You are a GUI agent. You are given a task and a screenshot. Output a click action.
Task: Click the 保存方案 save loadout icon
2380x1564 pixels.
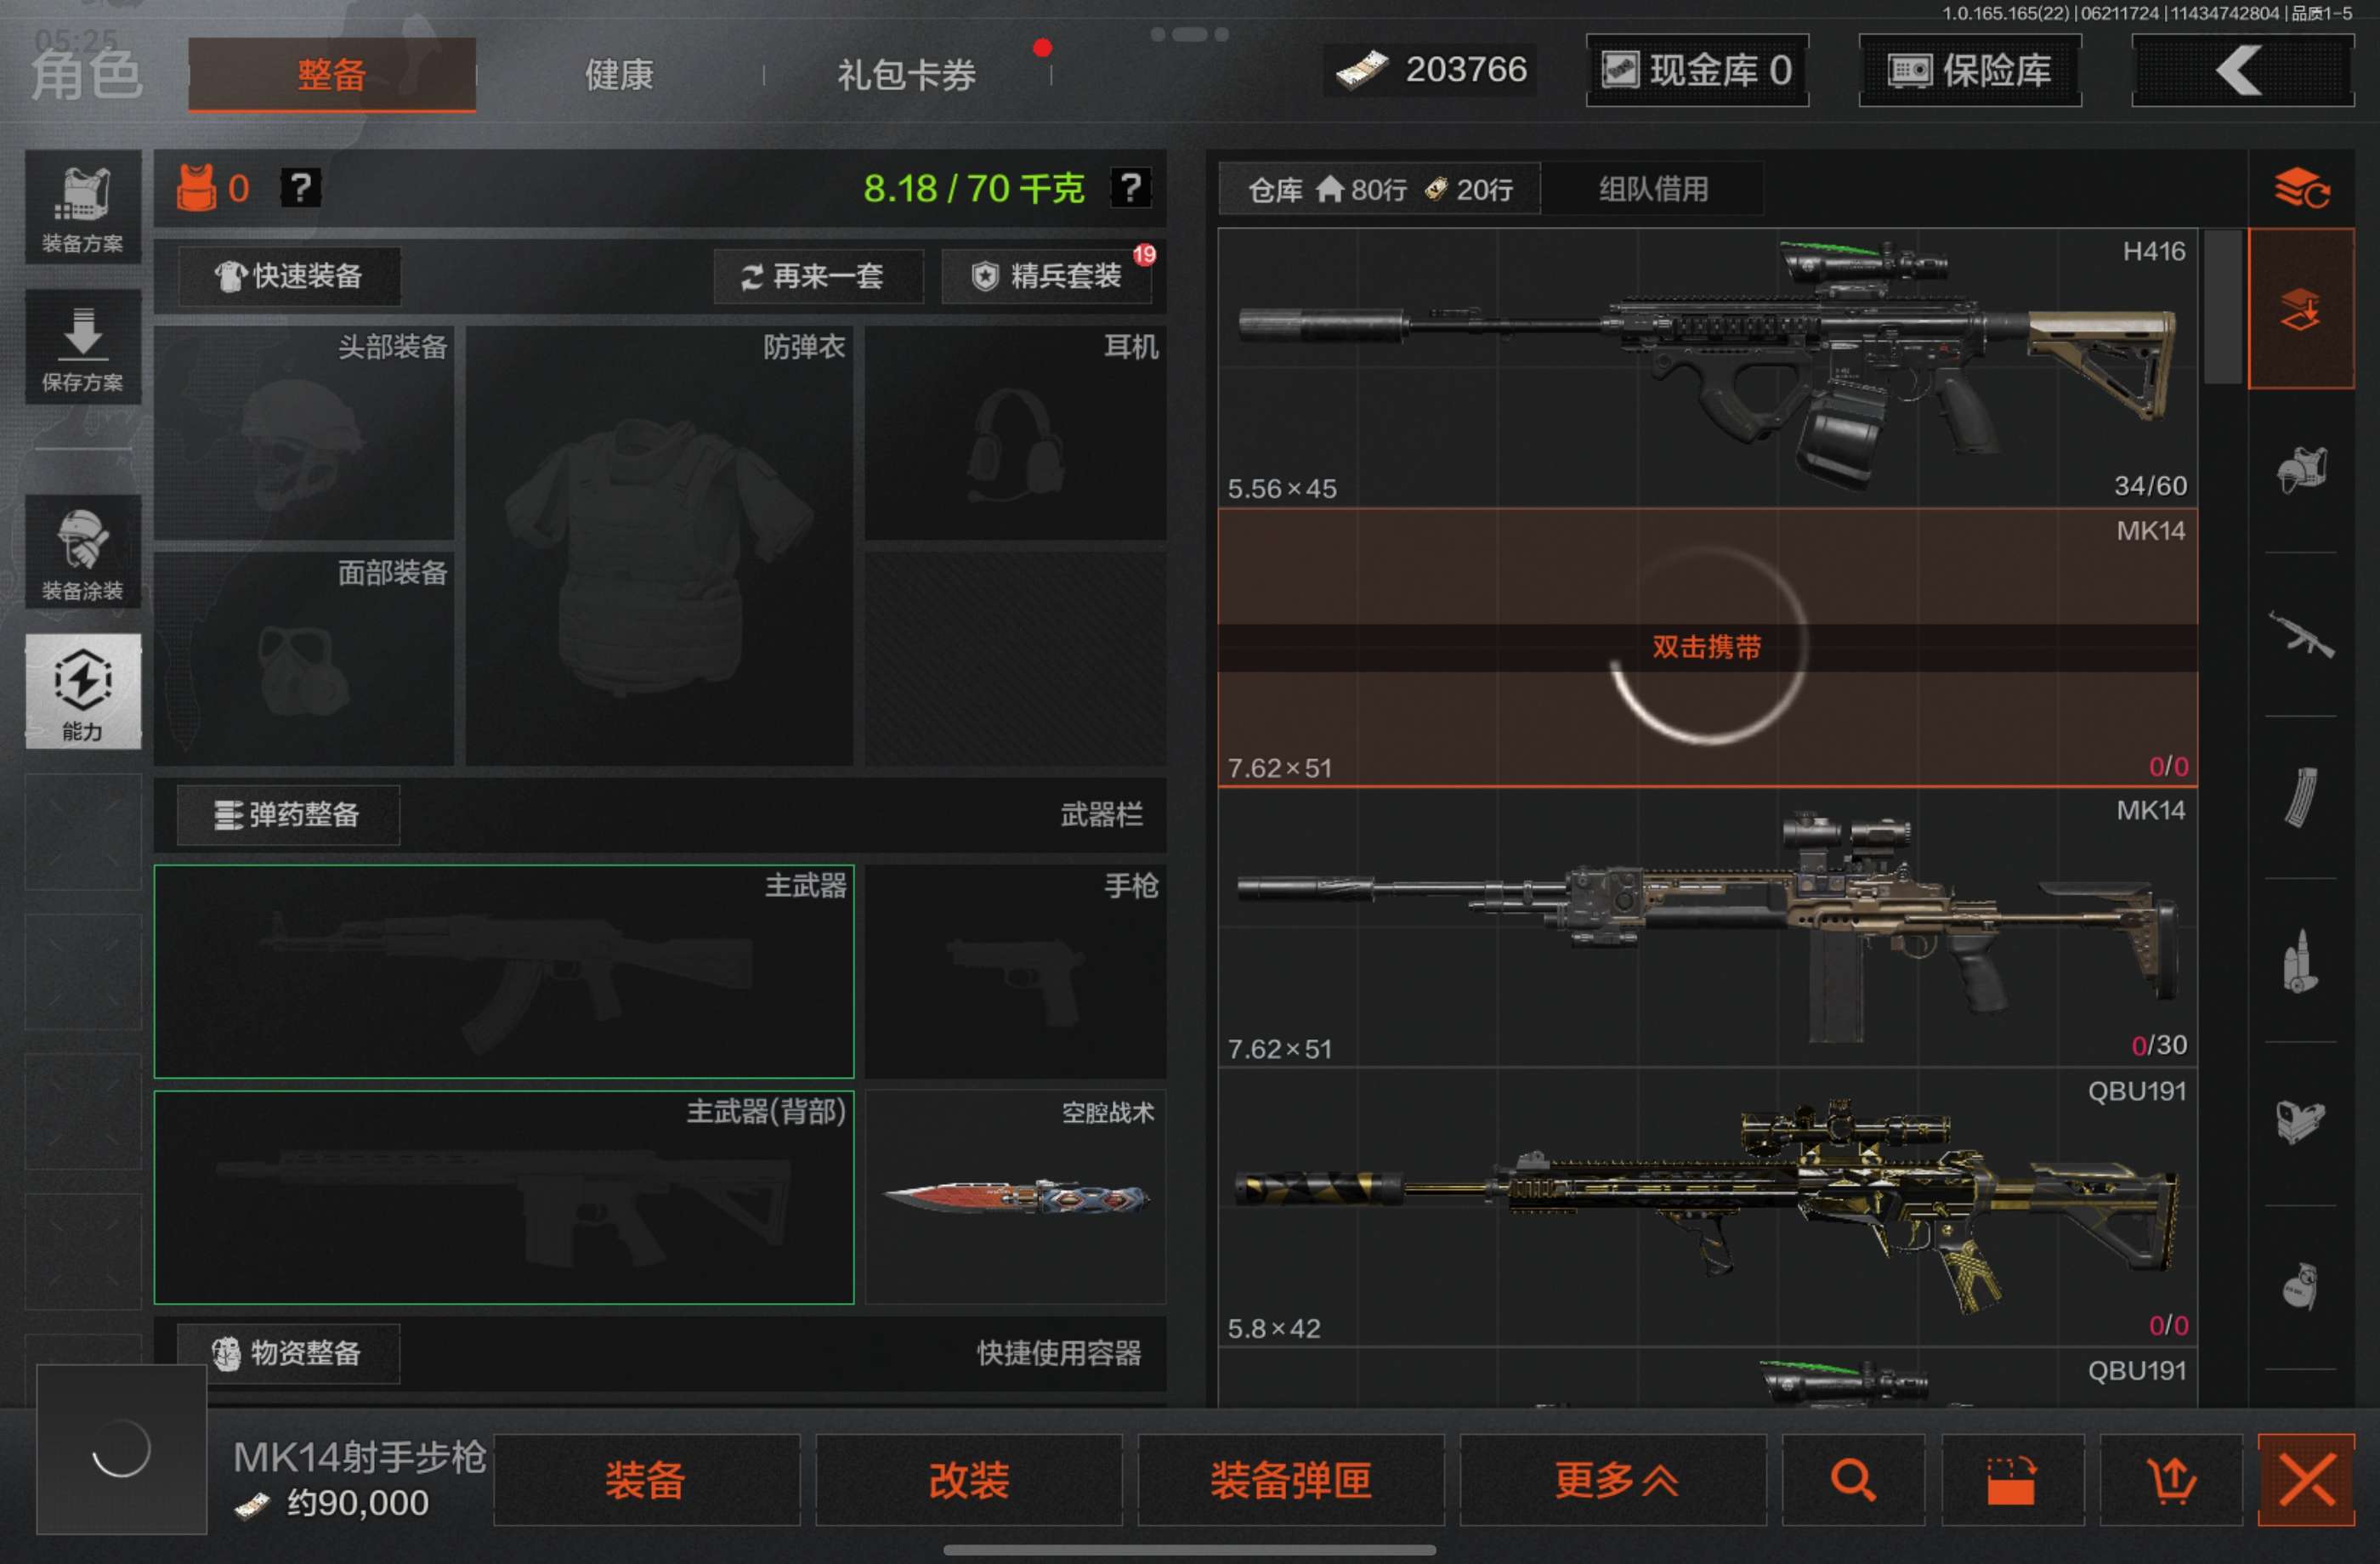coord(83,347)
